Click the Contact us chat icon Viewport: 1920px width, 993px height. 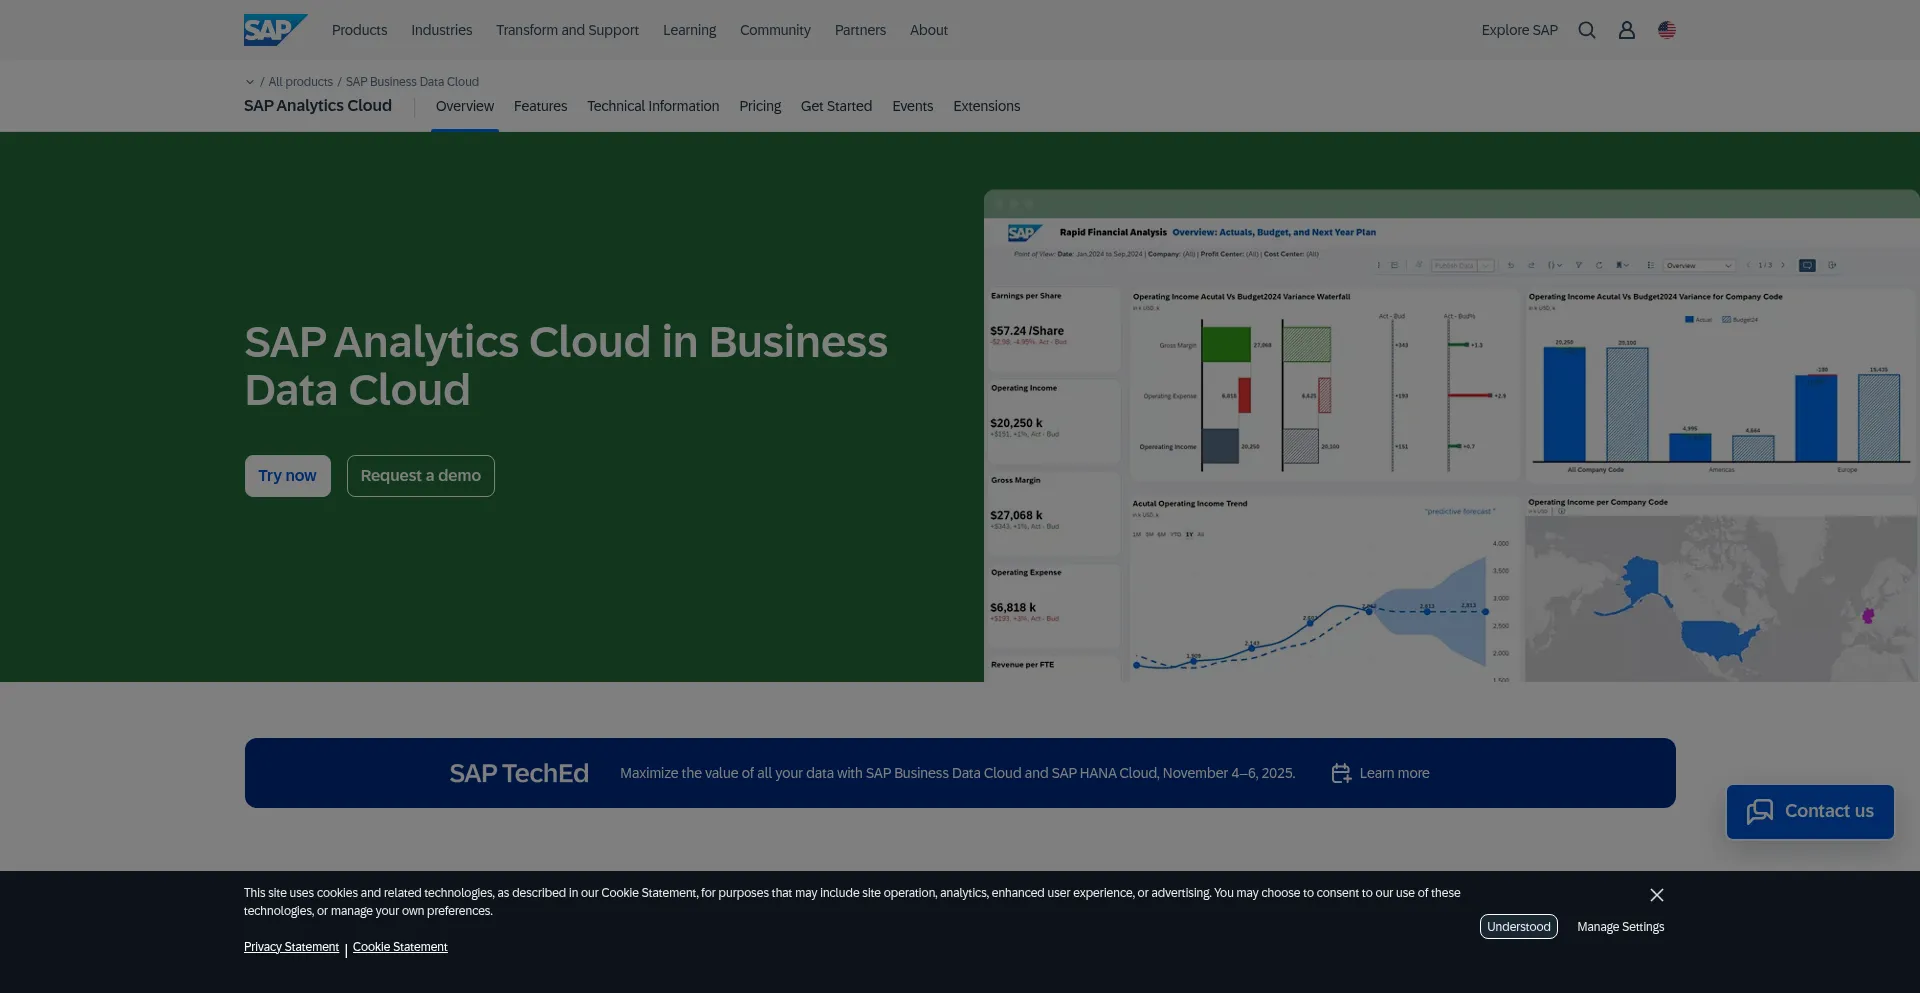coord(1760,811)
